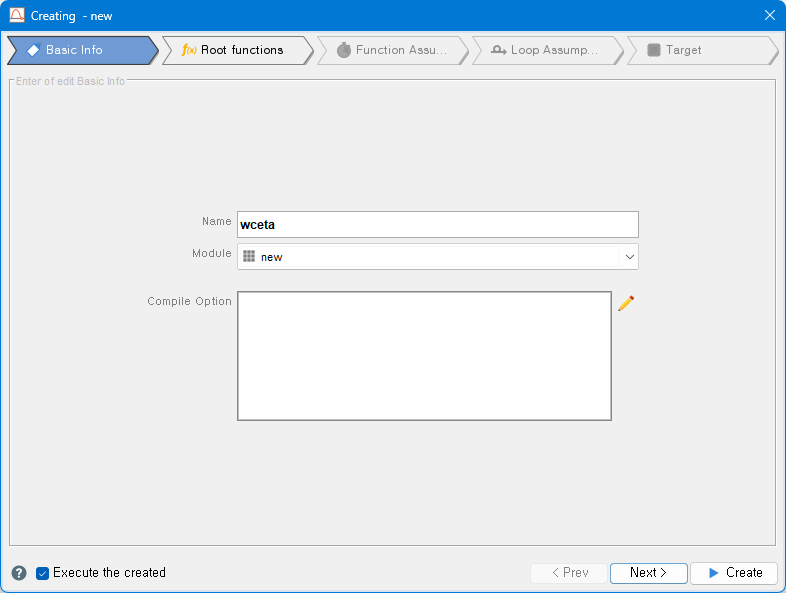The width and height of the screenshot is (786, 593).
Task: Switch to the Root functions step label
Action: click(242, 50)
